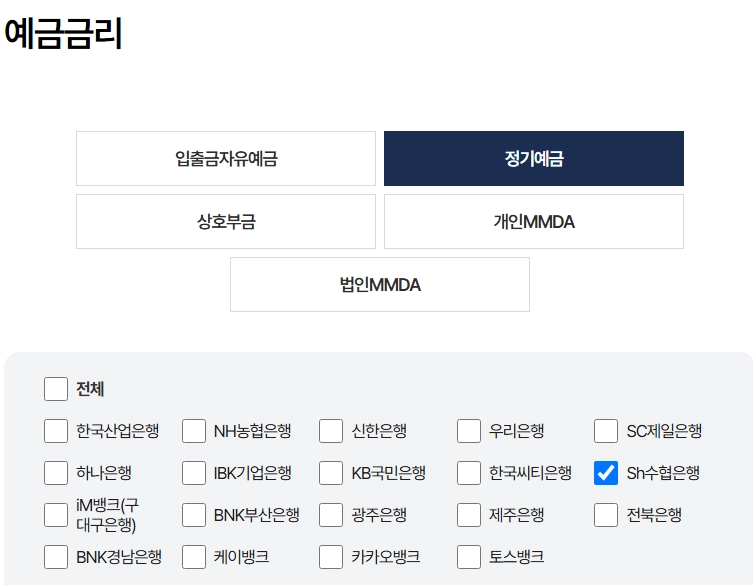This screenshot has width=753, height=585.
Task: Tick the NH농협은행 checkbox
Action: [x=194, y=431]
